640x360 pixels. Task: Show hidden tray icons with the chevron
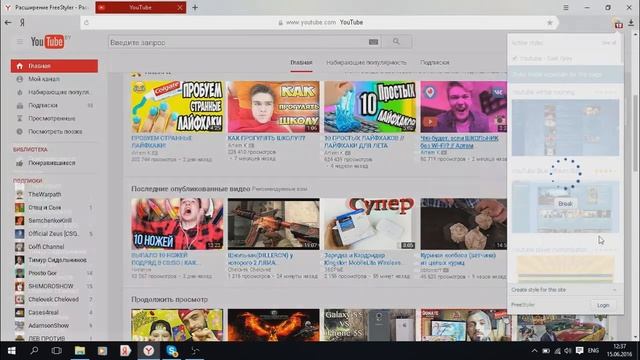pyautogui.click(x=534, y=351)
